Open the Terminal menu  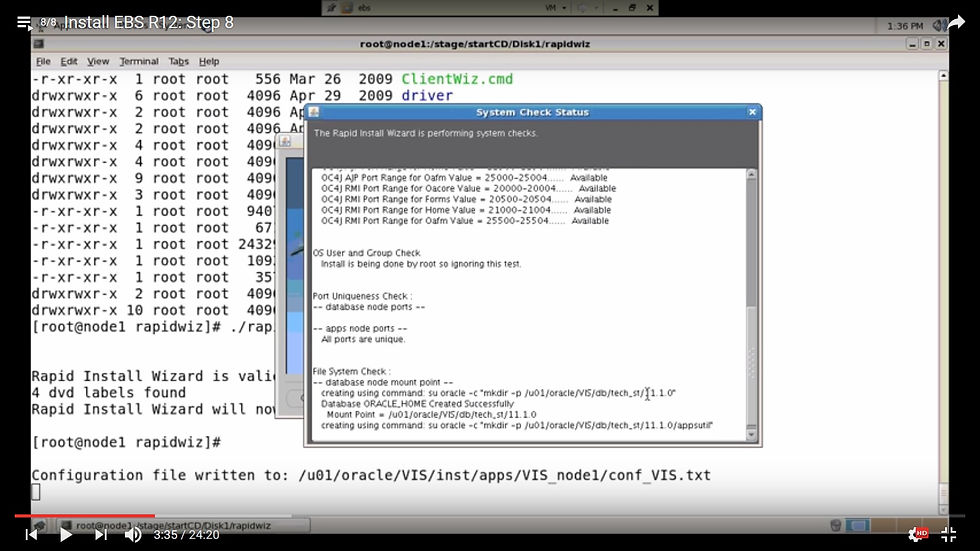click(139, 61)
